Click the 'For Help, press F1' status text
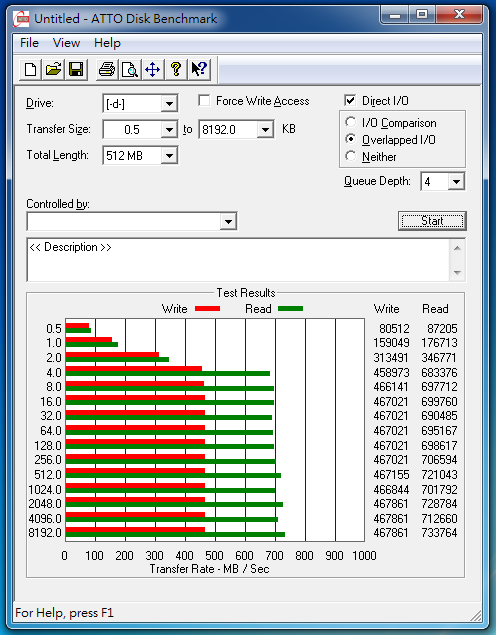Screen dimensions: 496x635 point(64,613)
